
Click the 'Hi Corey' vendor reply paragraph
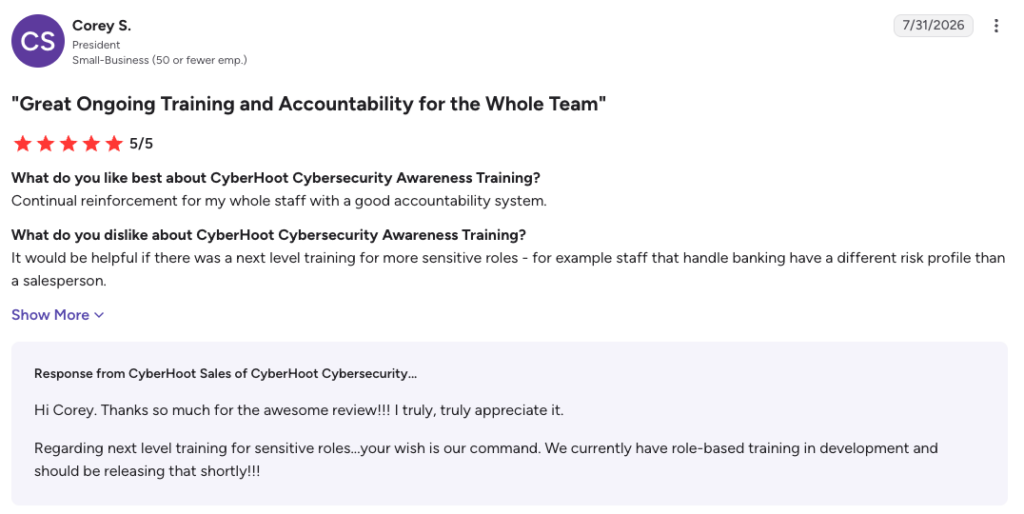coord(298,410)
